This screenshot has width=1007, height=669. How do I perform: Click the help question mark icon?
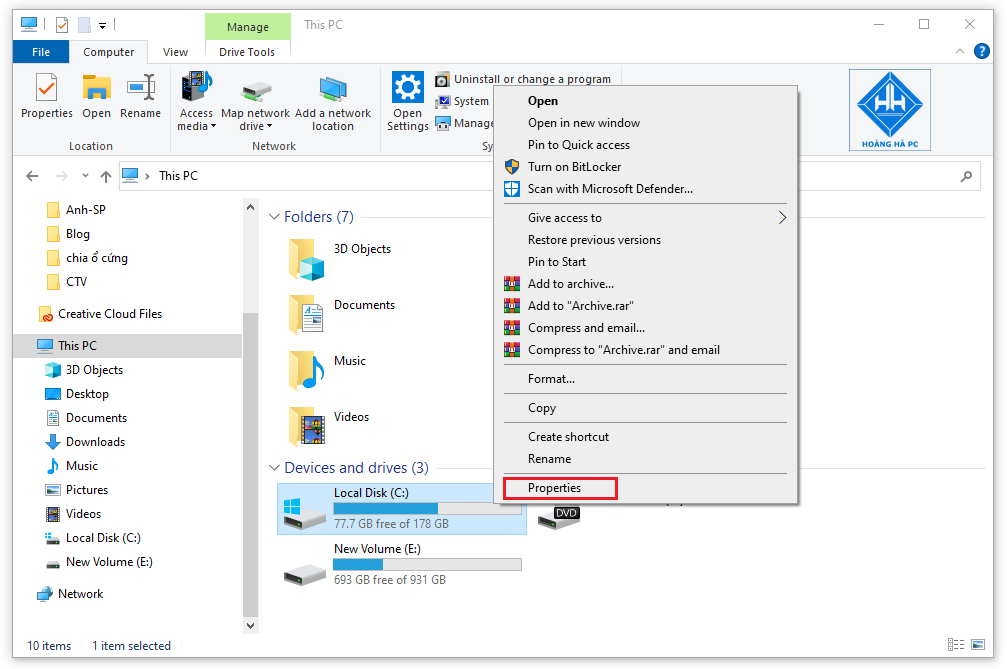(981, 51)
